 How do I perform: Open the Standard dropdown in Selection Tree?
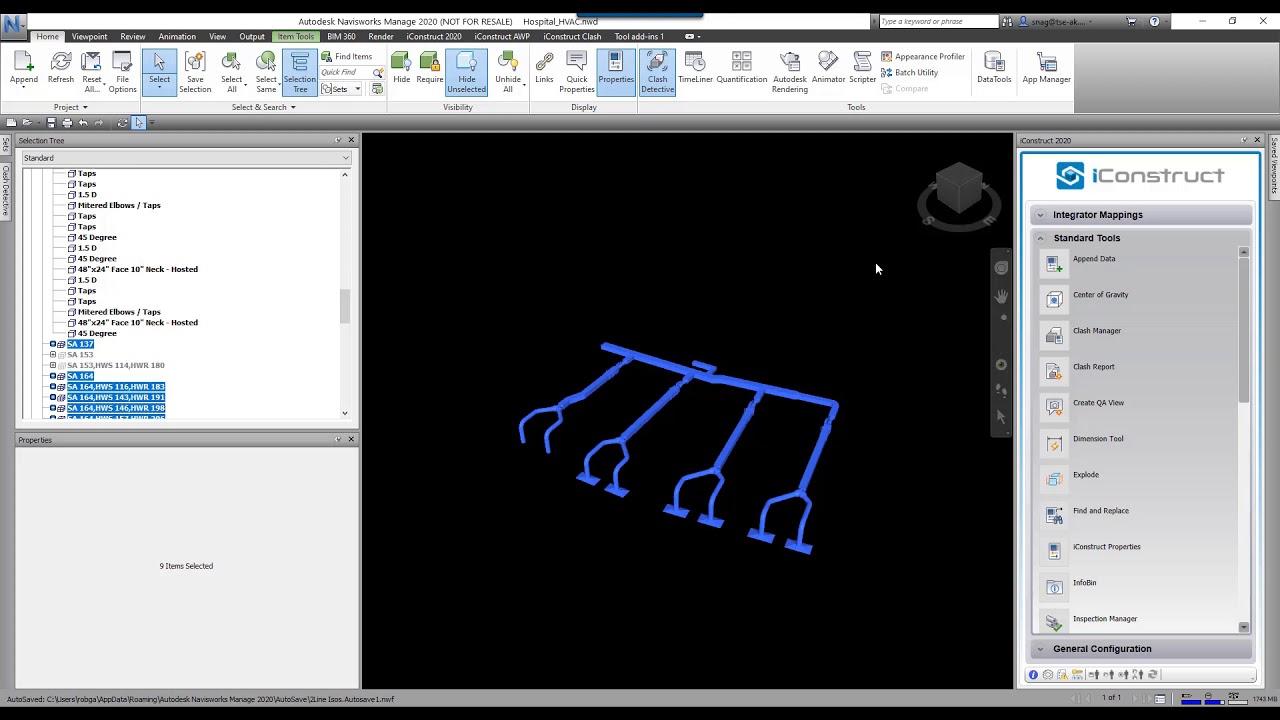click(186, 158)
